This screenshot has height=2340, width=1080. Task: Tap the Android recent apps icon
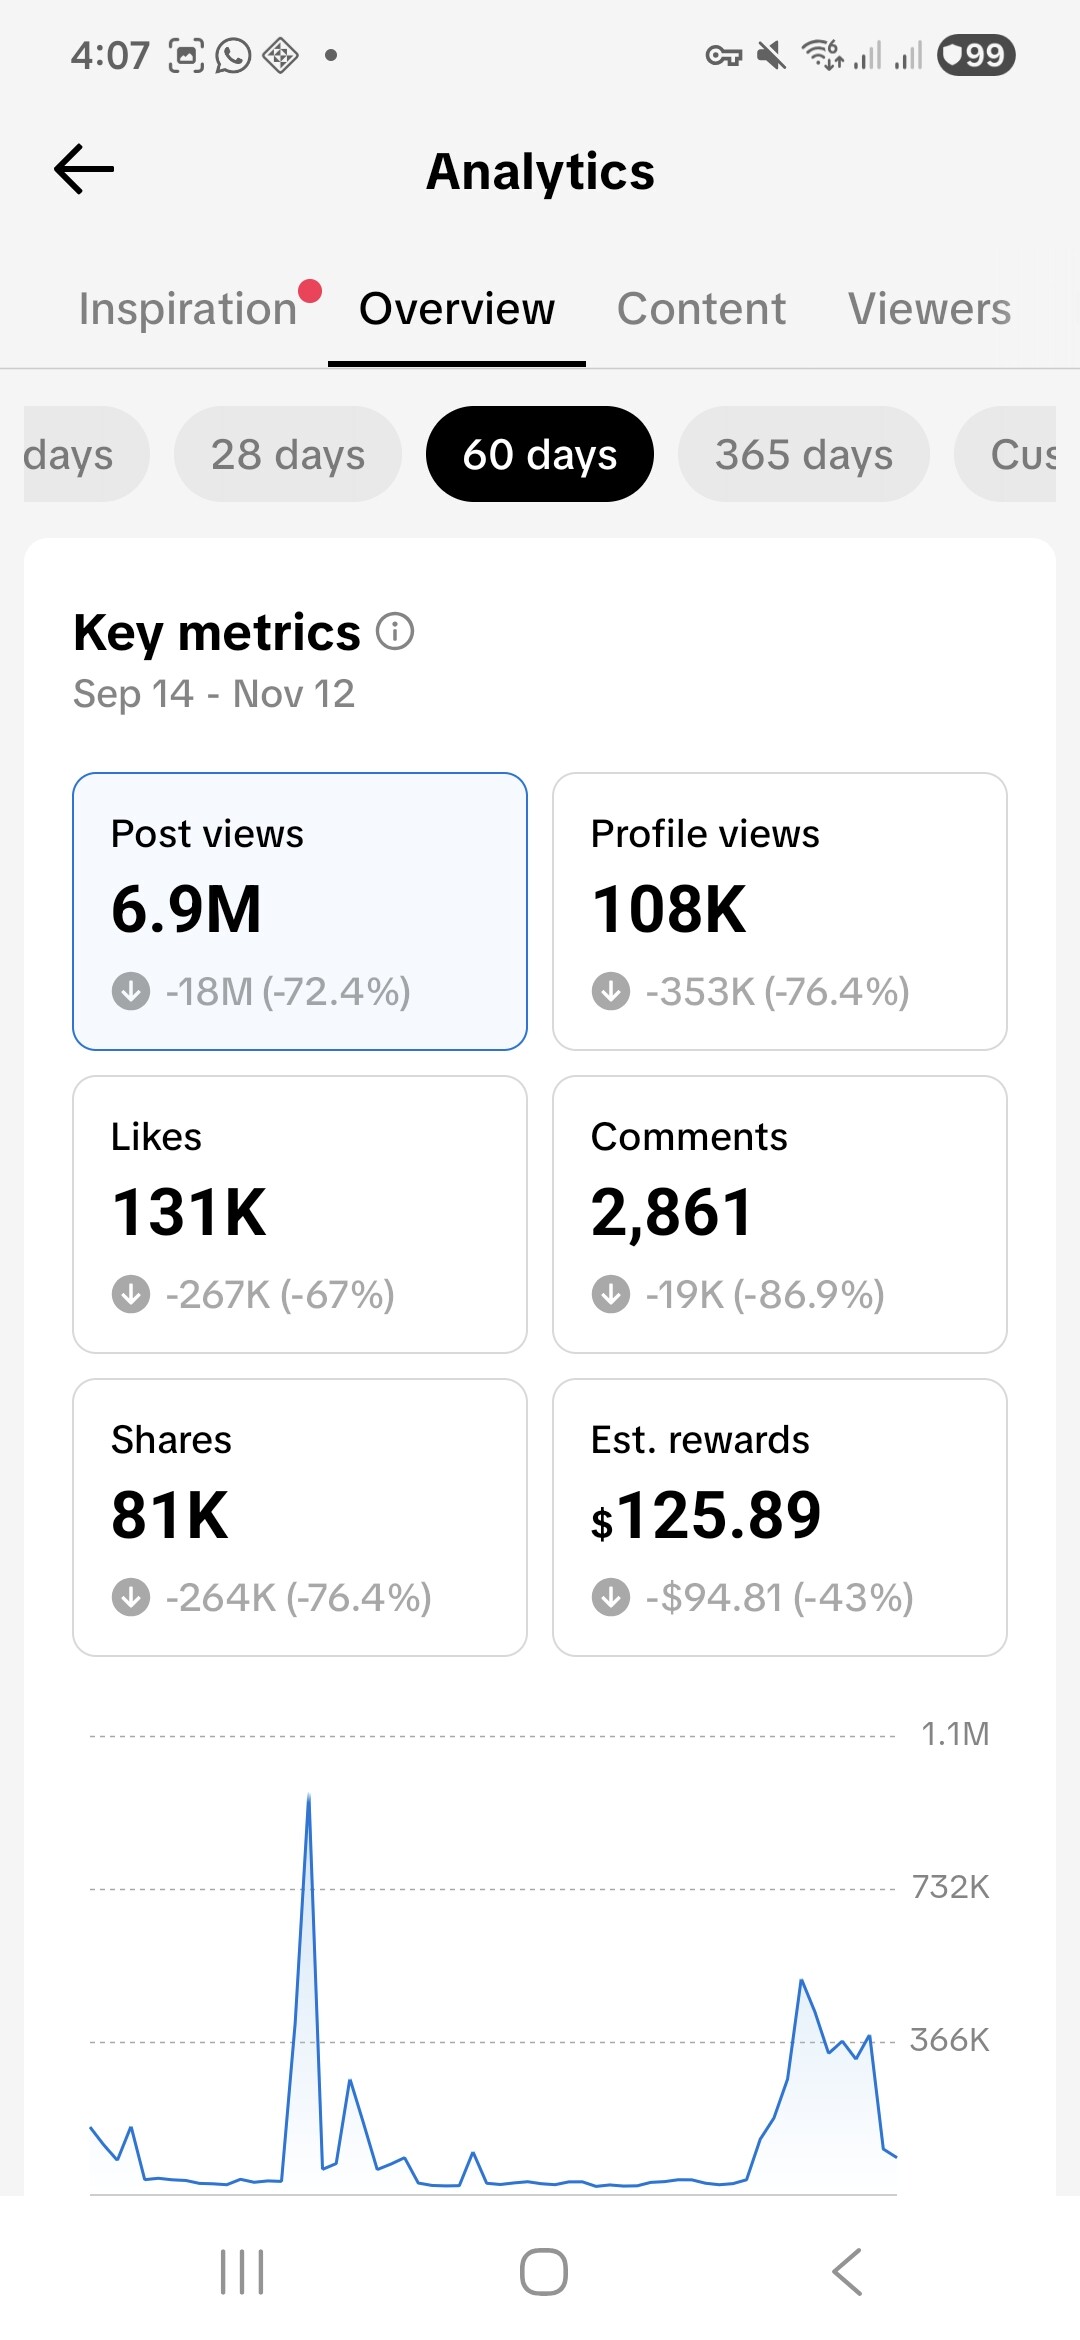click(241, 2272)
